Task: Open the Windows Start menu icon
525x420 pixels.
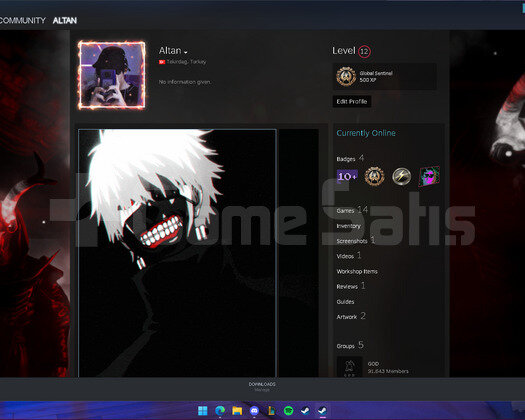Action: point(203,410)
